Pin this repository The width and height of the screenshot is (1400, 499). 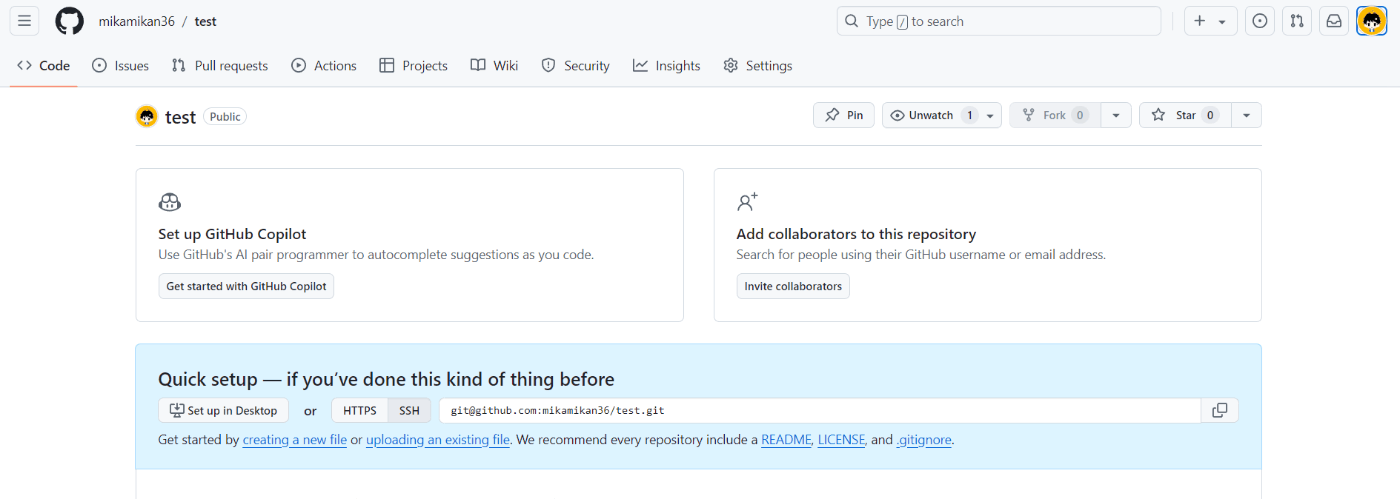pyautogui.click(x=844, y=115)
